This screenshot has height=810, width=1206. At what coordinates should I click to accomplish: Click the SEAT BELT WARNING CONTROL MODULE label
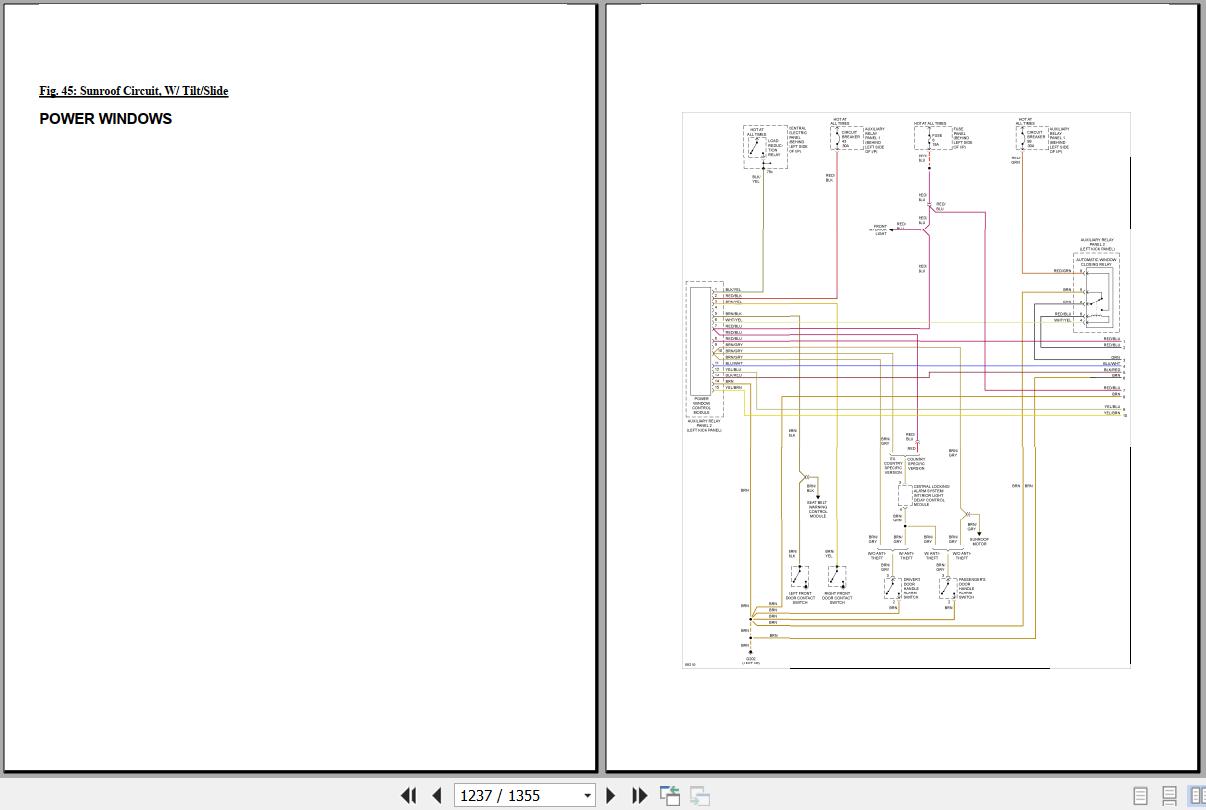click(x=817, y=509)
